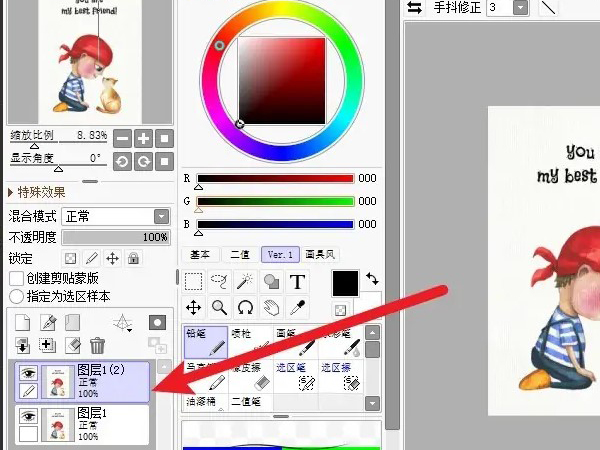Click the blue B channel slider
The image size is (600, 450).
click(x=275, y=224)
